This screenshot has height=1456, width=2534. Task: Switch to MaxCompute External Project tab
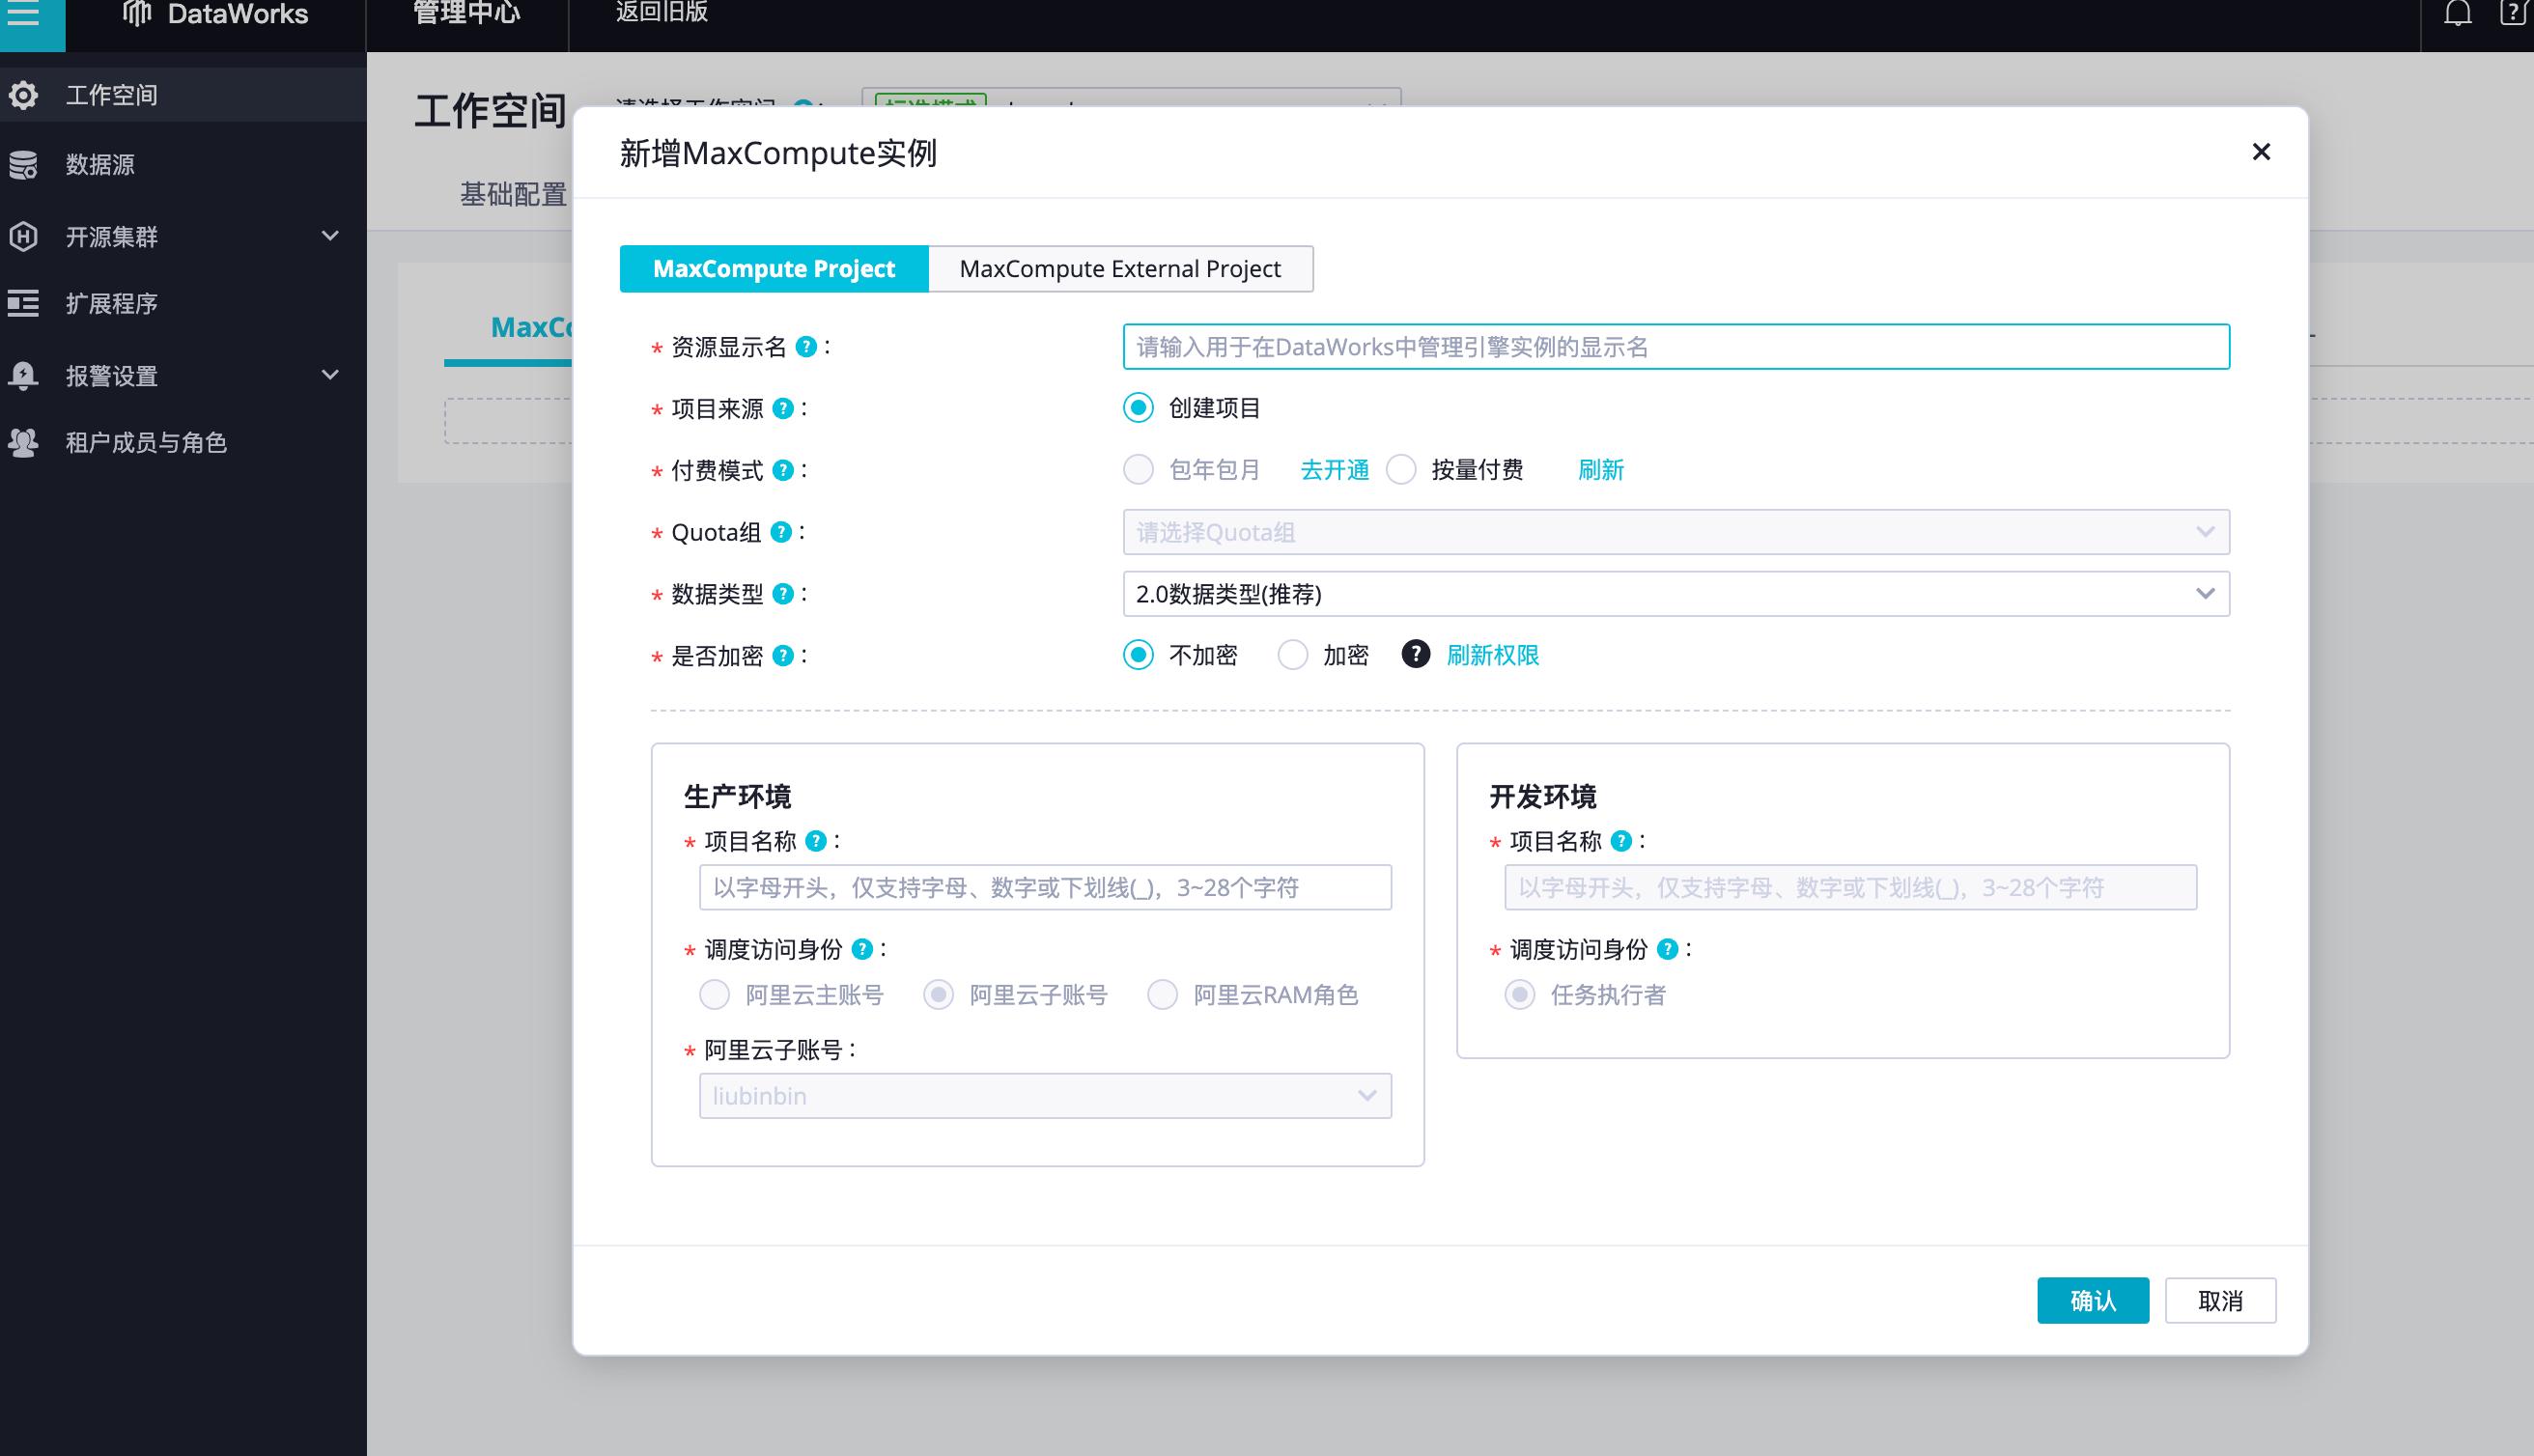coord(1120,269)
